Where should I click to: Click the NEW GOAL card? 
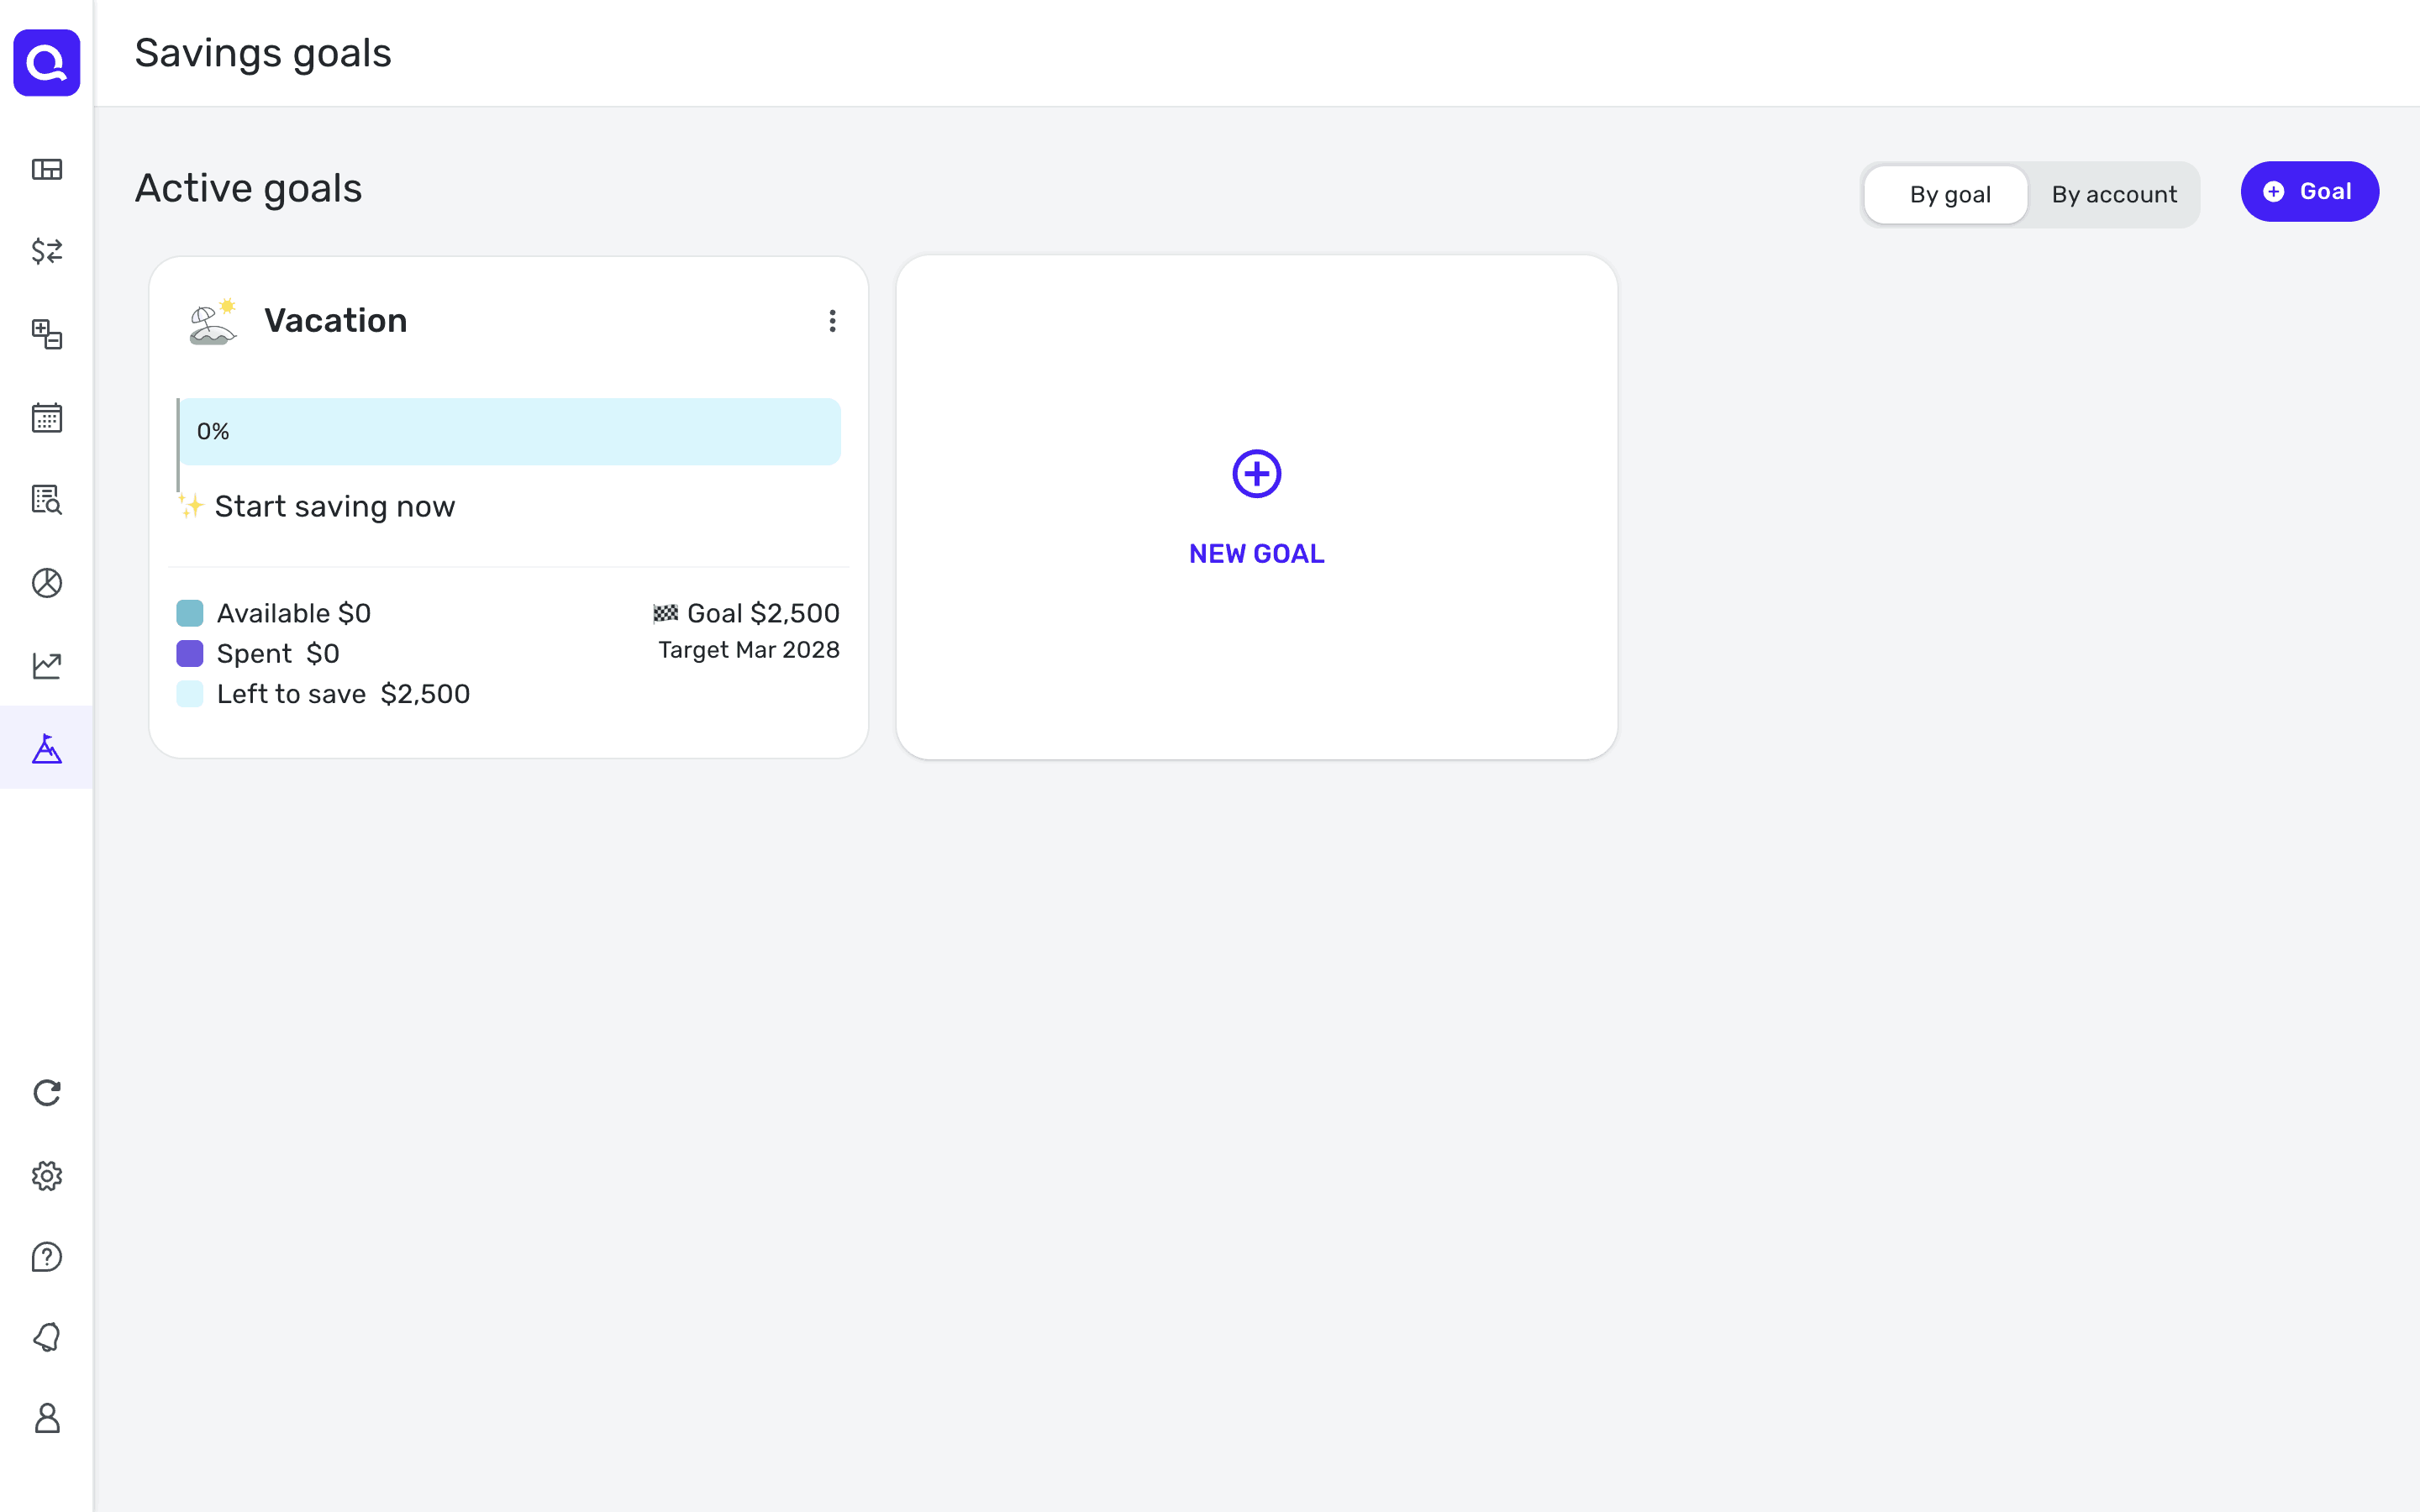tap(1256, 508)
